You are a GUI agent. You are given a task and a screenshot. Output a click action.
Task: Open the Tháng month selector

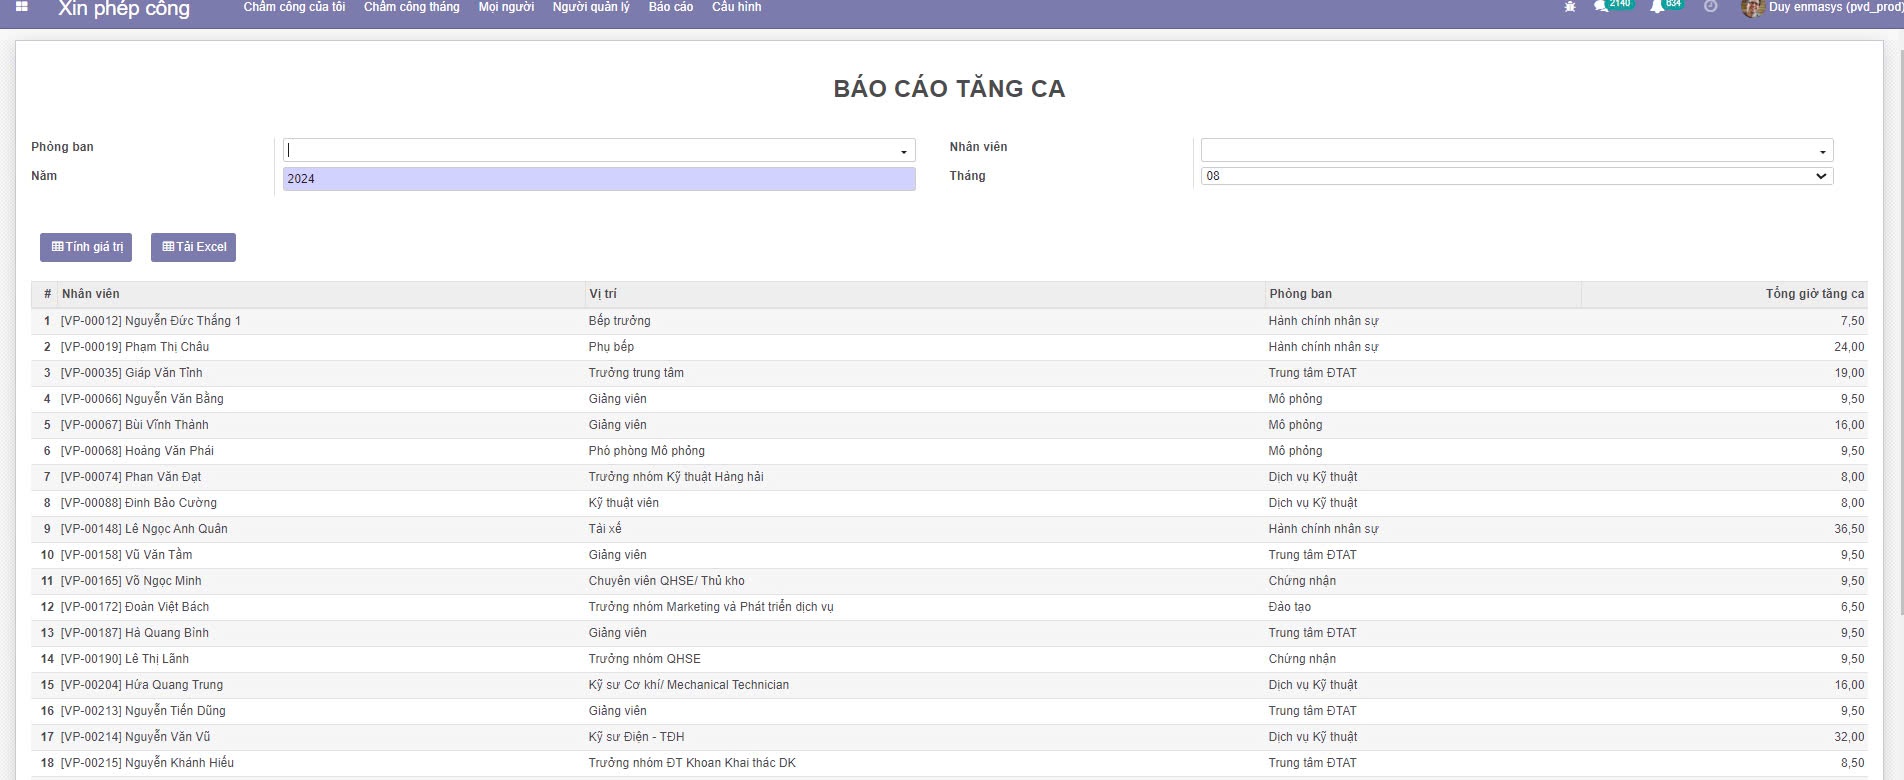click(x=1516, y=176)
